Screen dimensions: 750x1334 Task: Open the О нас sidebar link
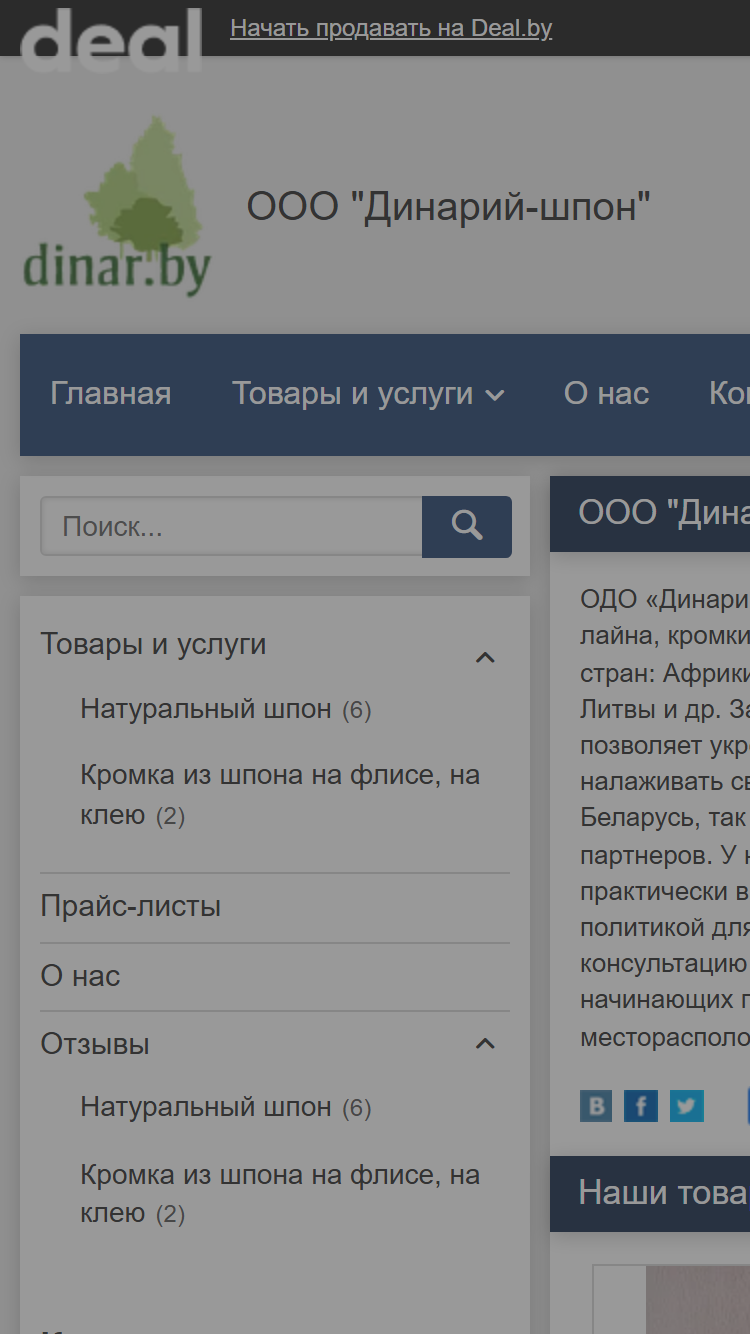coord(80,976)
